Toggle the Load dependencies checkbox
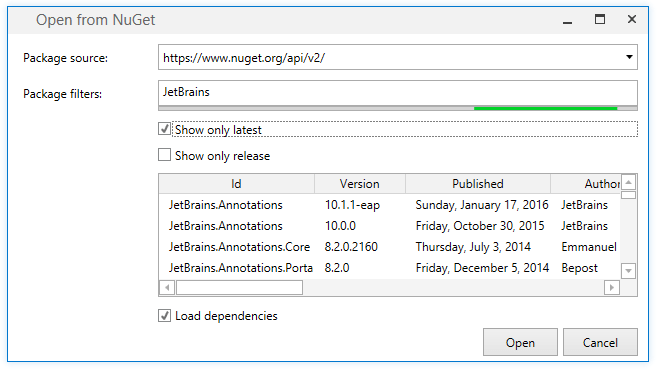This screenshot has width=659, height=370. (x=164, y=315)
